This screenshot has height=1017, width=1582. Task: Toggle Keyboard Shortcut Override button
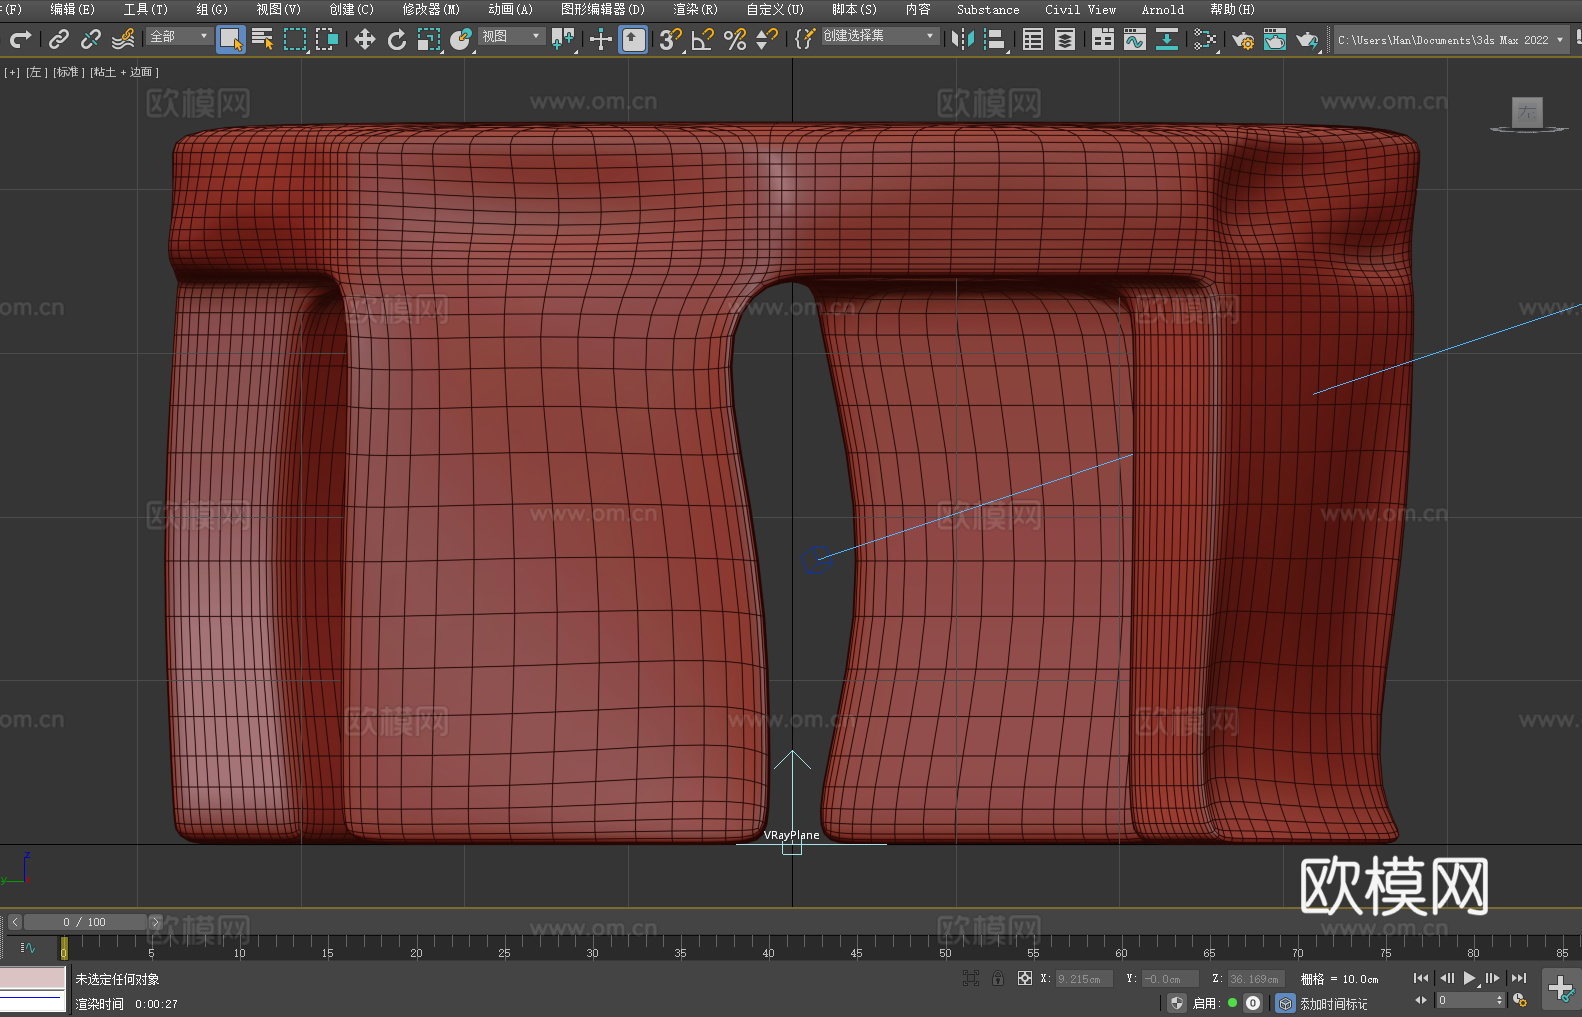coord(633,39)
